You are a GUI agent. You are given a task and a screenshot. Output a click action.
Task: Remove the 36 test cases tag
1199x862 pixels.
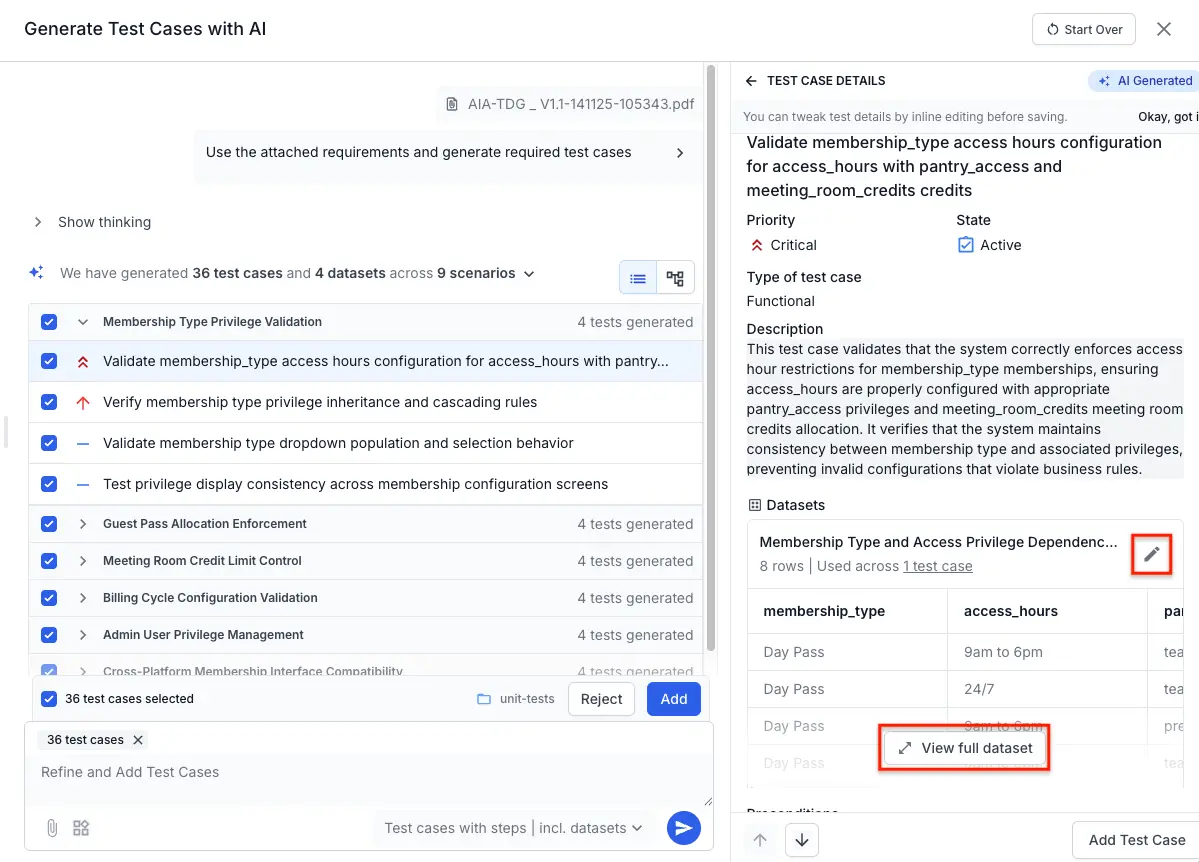pyautogui.click(x=138, y=740)
